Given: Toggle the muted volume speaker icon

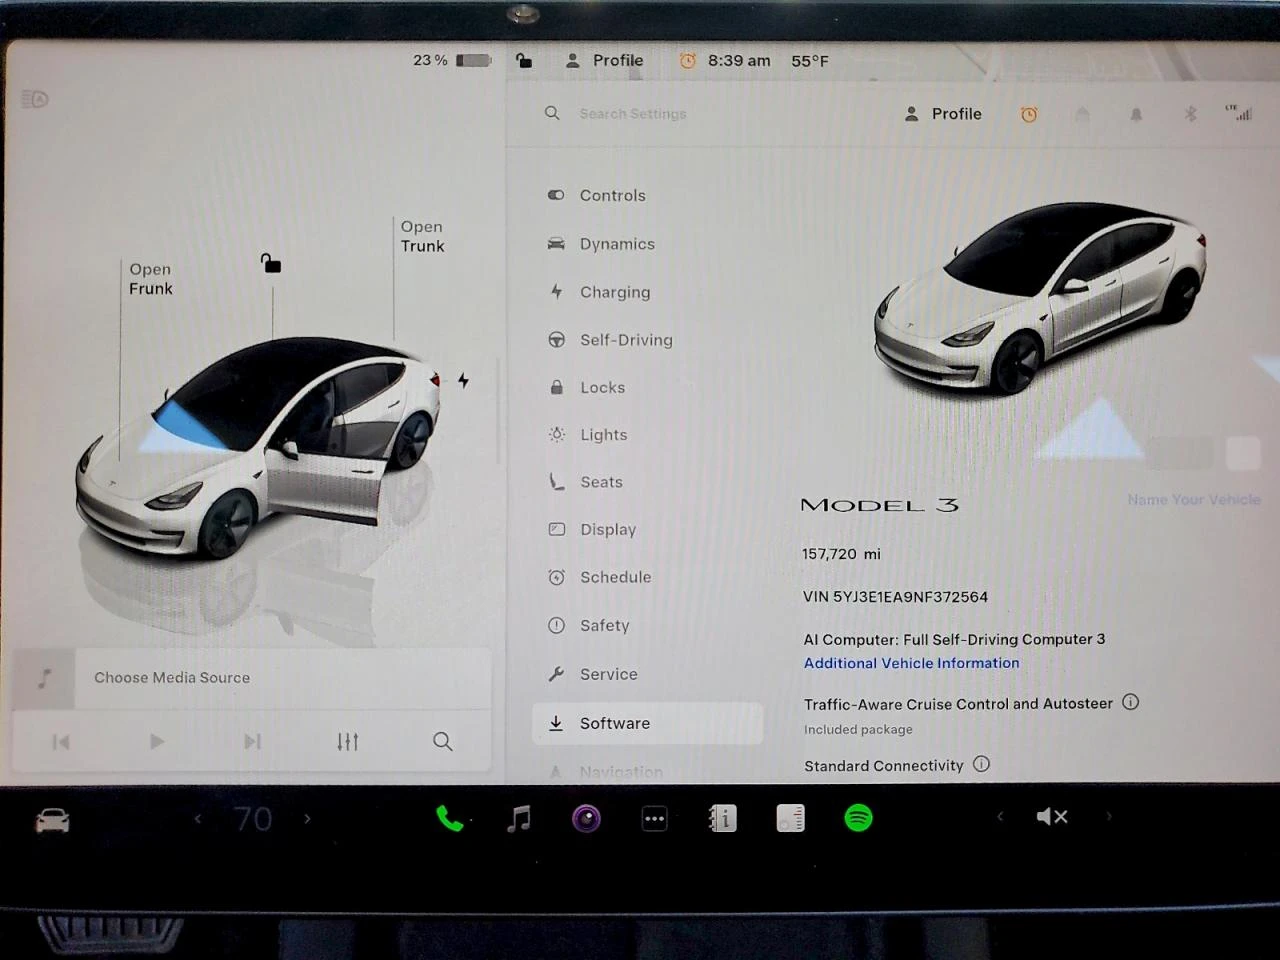Looking at the screenshot, I should click(x=1052, y=817).
